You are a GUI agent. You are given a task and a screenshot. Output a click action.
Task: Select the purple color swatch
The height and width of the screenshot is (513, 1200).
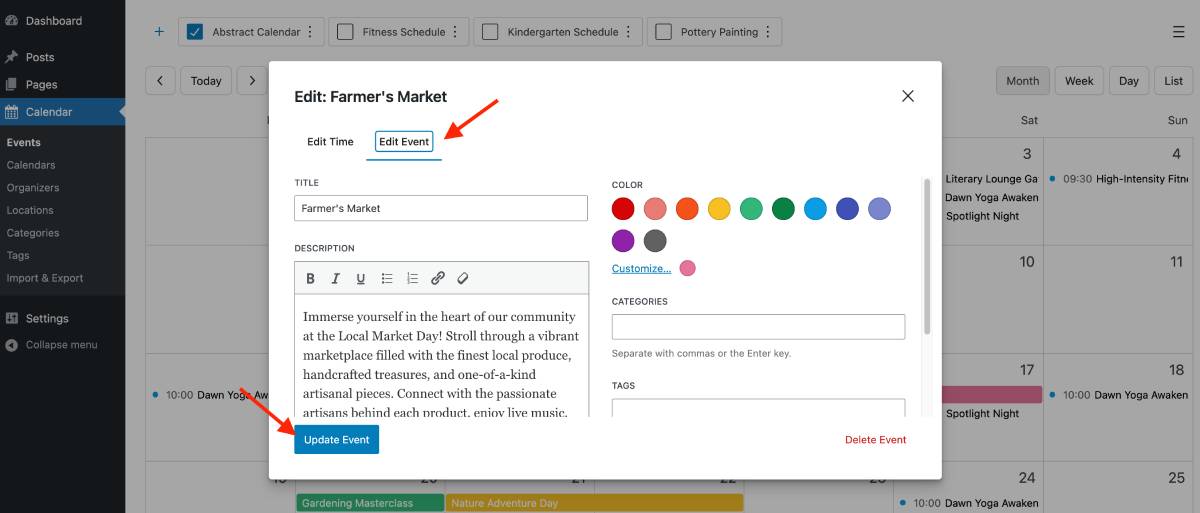(623, 241)
